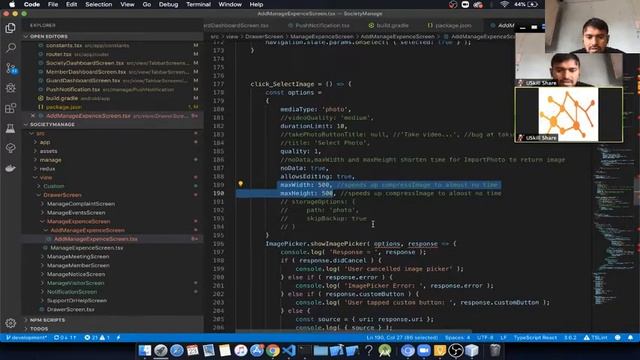Image resolution: width=640 pixels, height=360 pixels.
Task: Click the Wi-Fi icon in macOS menu bar
Action: pyautogui.click(x=504, y=4)
